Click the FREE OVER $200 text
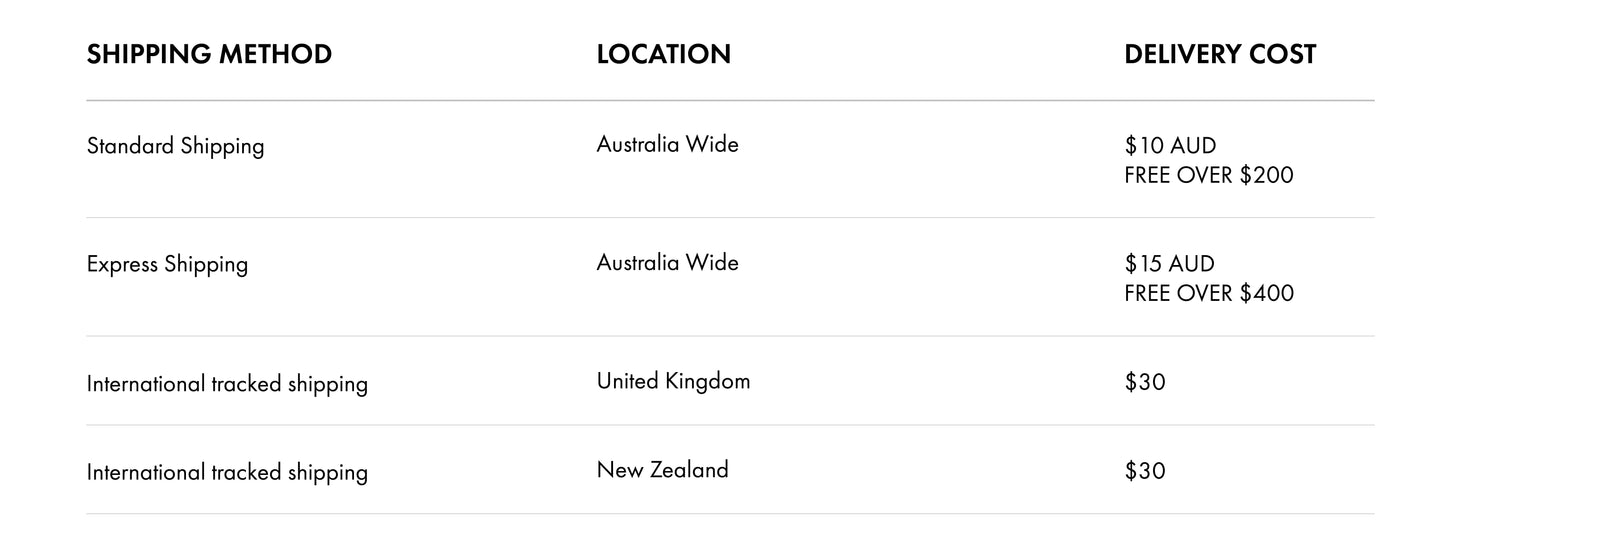This screenshot has width=1600, height=556. [x=1209, y=175]
